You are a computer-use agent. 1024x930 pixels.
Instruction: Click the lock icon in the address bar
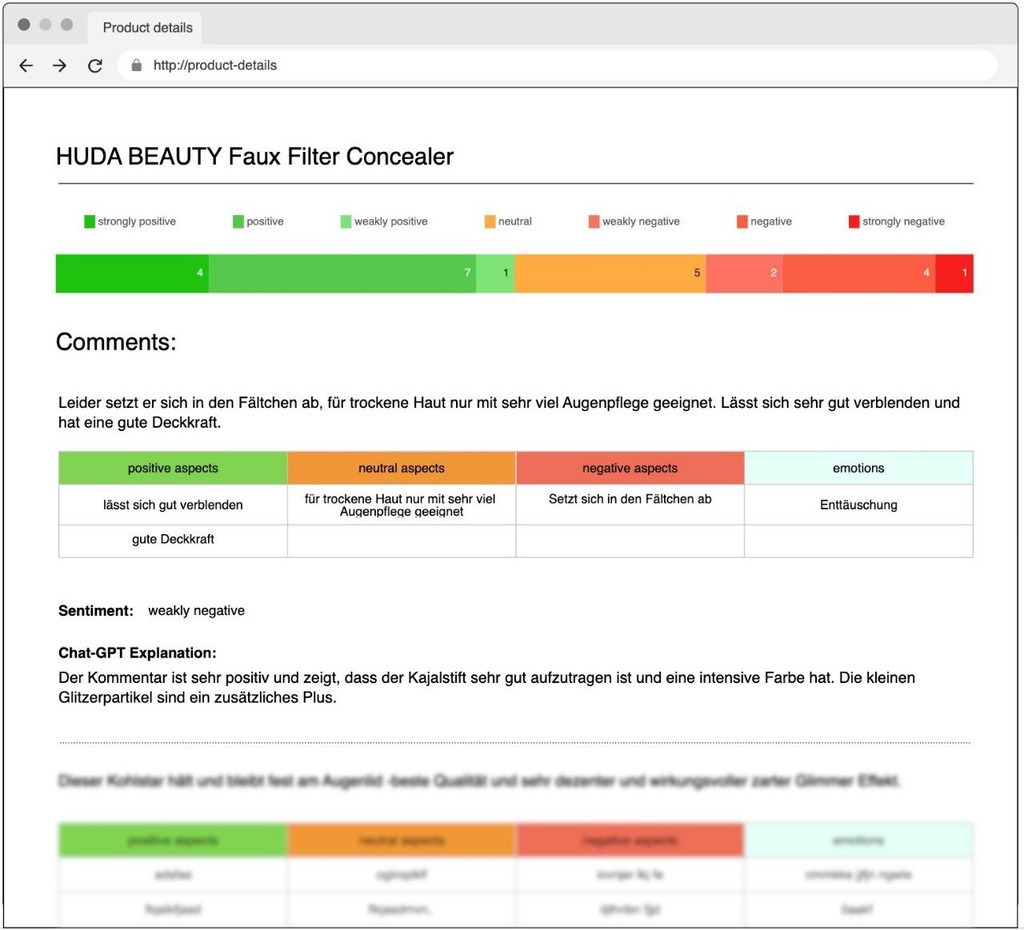[136, 65]
